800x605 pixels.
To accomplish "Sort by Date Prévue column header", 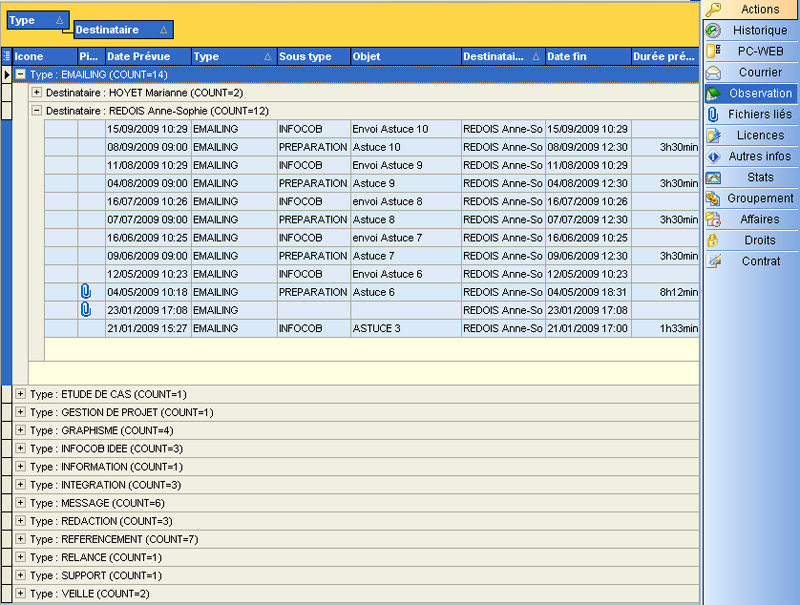I will pos(139,57).
